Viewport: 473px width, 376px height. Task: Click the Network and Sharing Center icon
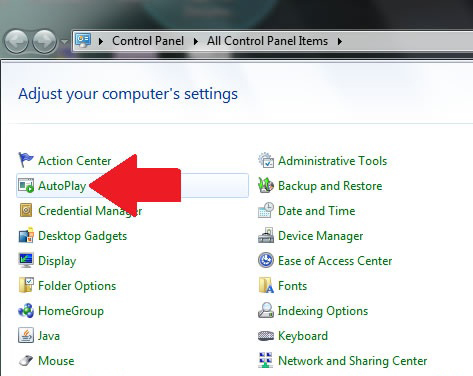click(265, 360)
